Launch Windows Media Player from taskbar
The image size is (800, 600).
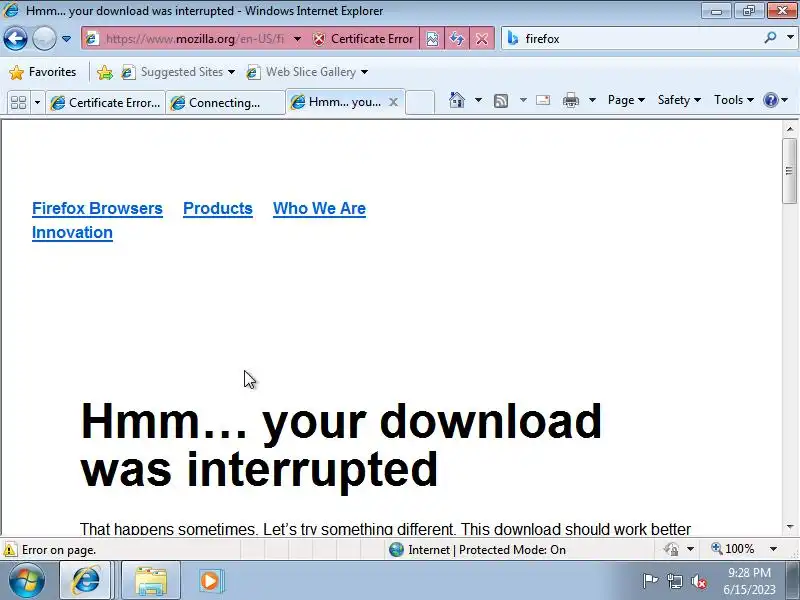coord(210,581)
